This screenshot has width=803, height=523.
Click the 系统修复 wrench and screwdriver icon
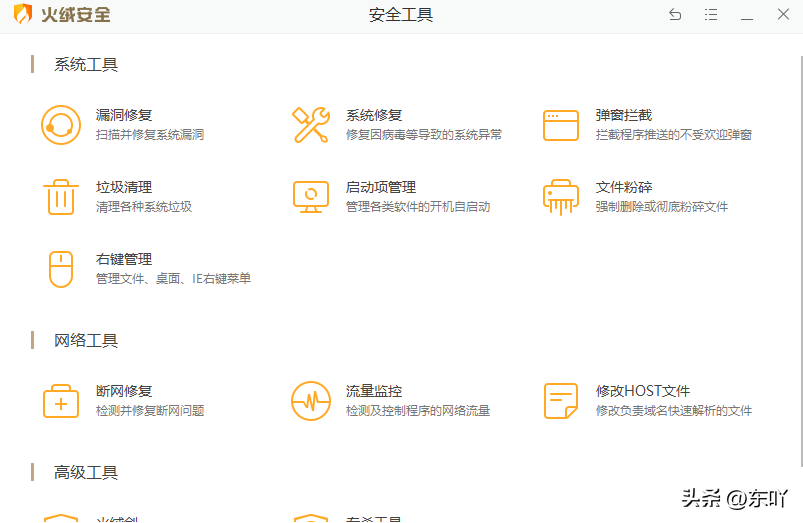(310, 125)
